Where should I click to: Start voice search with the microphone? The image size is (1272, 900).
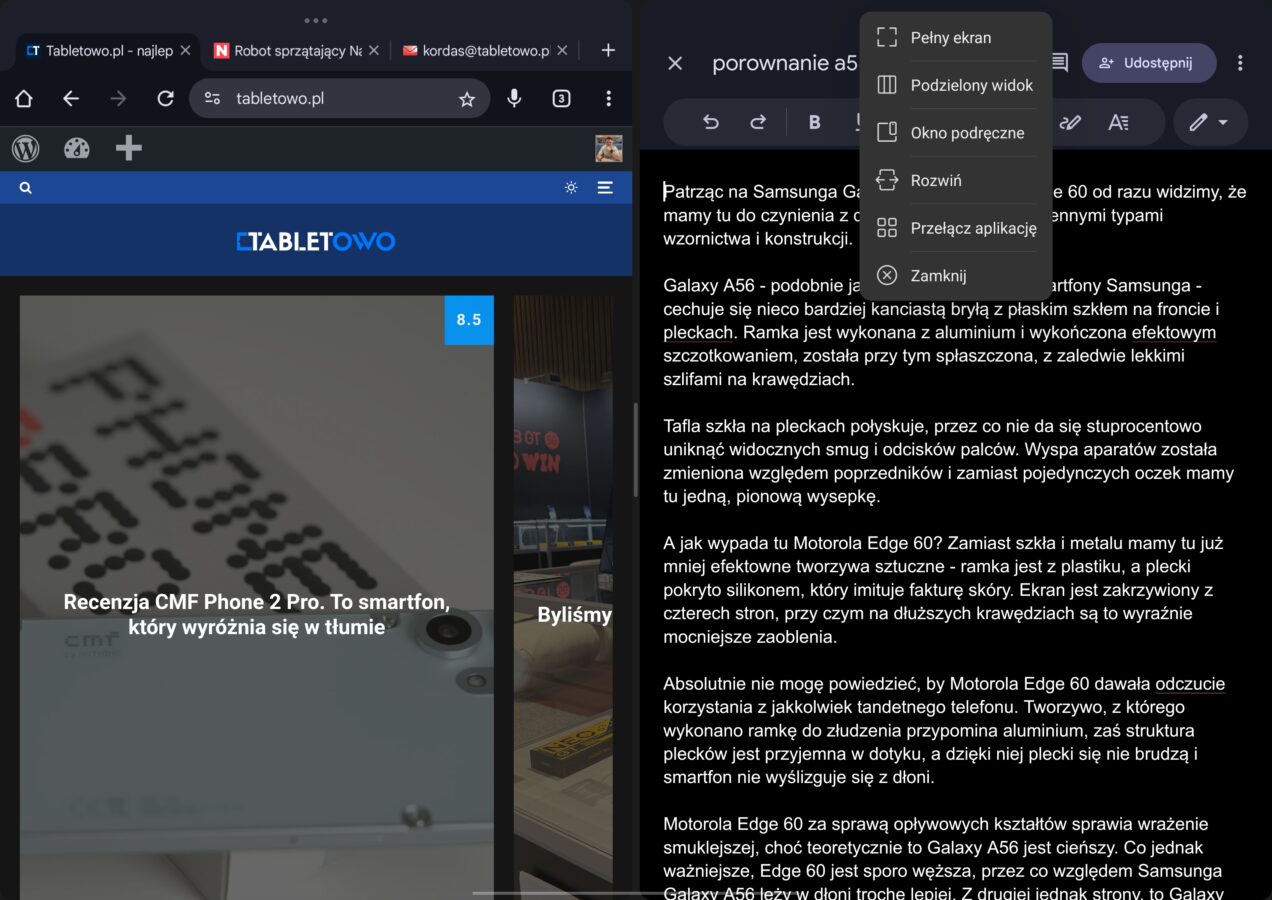point(514,98)
